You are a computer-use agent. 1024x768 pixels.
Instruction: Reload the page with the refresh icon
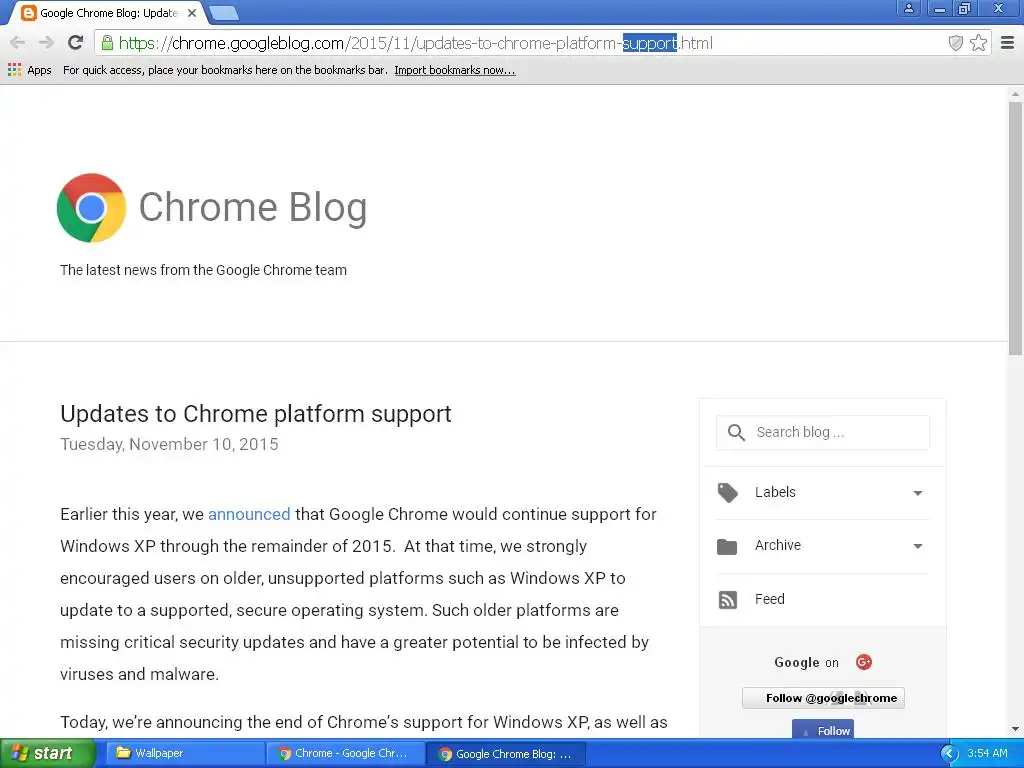tap(76, 42)
